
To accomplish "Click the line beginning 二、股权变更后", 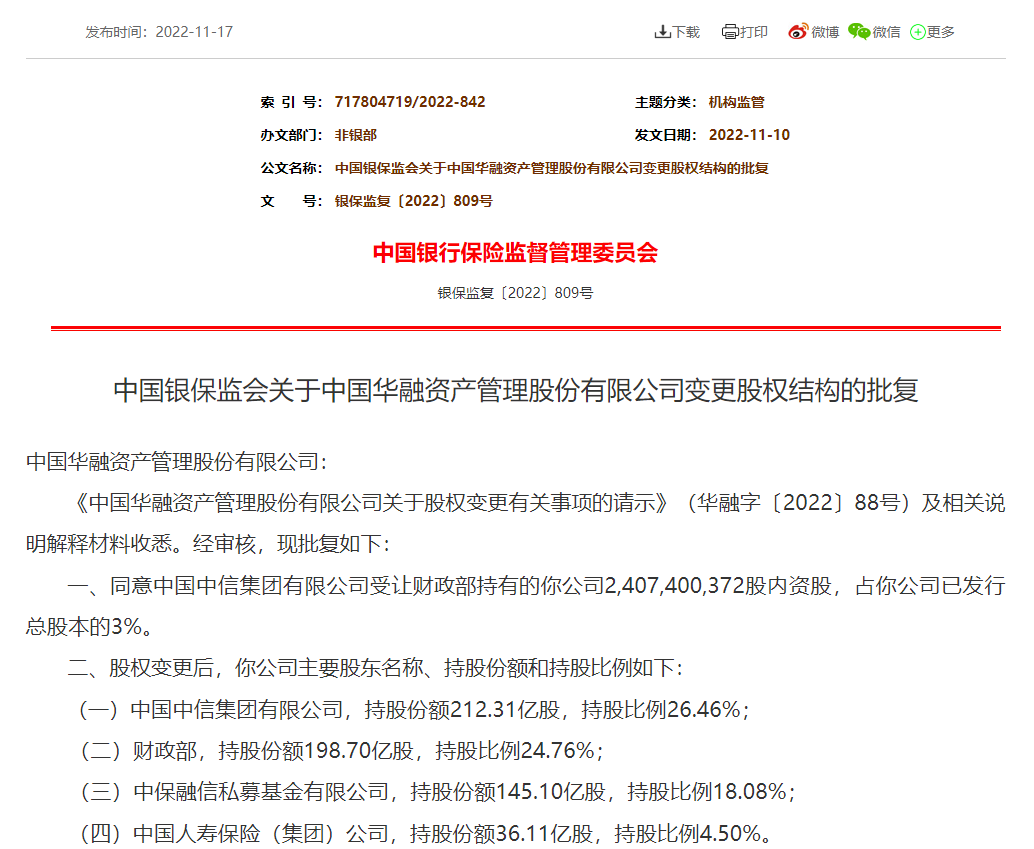I will click(375, 668).
